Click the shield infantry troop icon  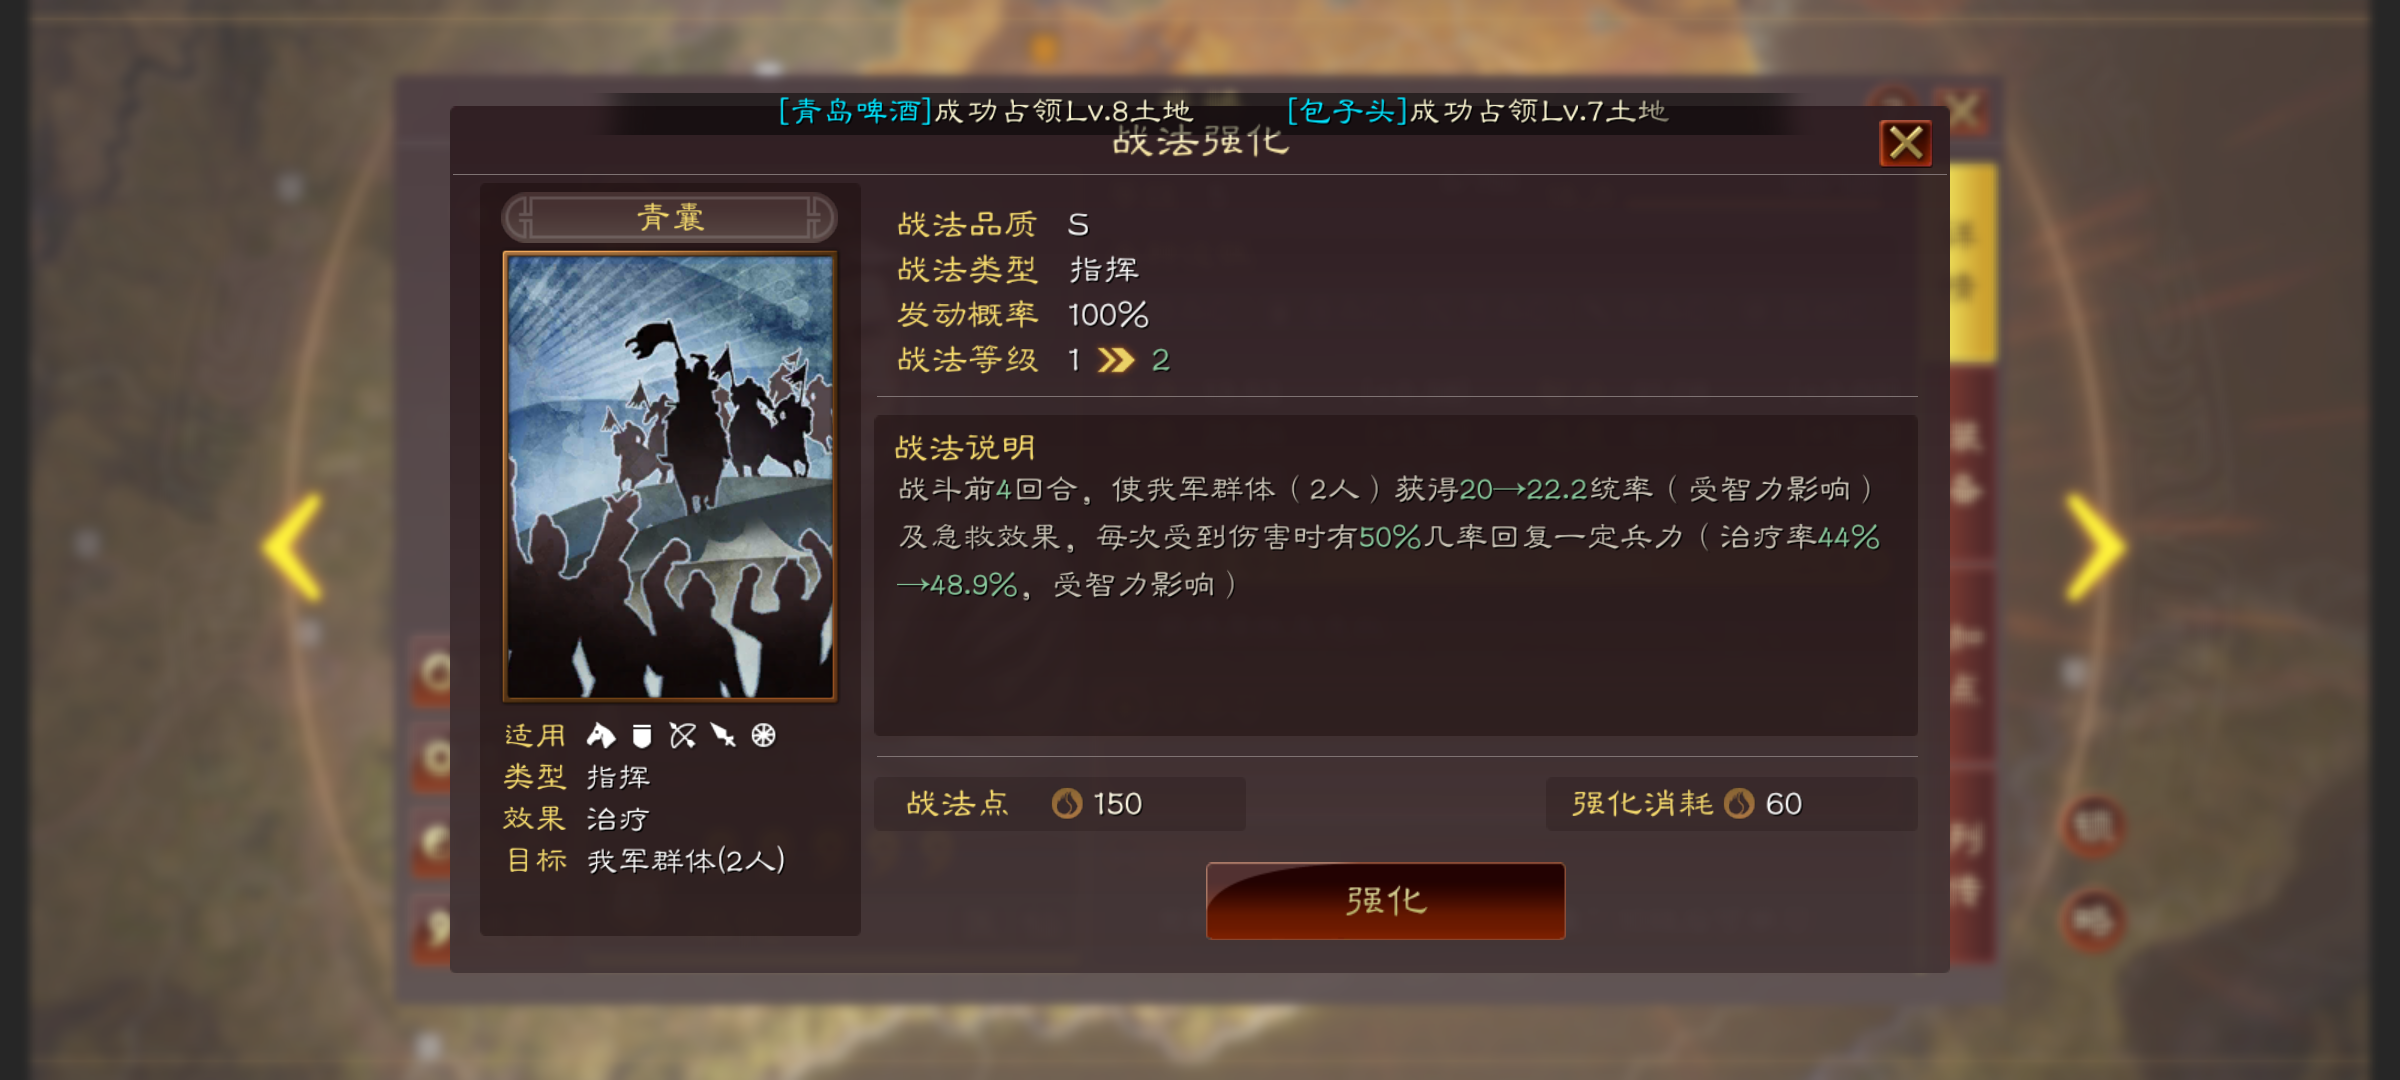(642, 736)
